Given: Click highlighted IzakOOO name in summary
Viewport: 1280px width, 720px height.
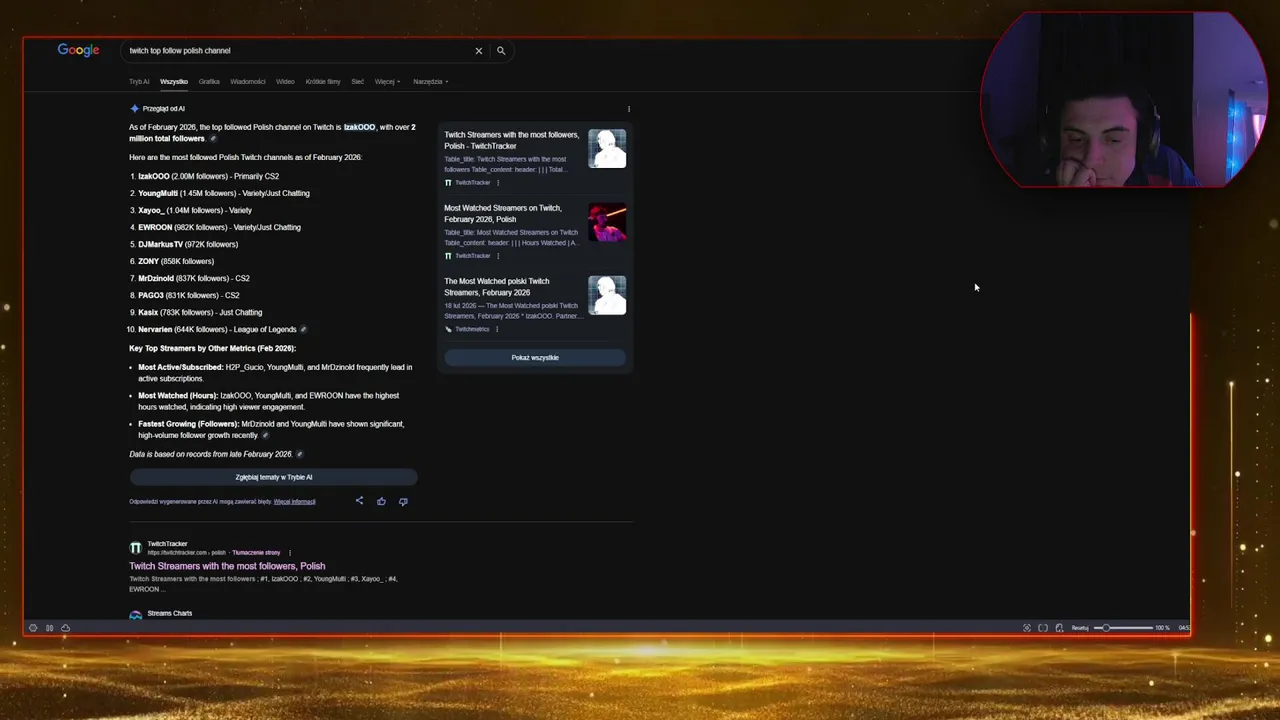Looking at the screenshot, I should coord(359,127).
